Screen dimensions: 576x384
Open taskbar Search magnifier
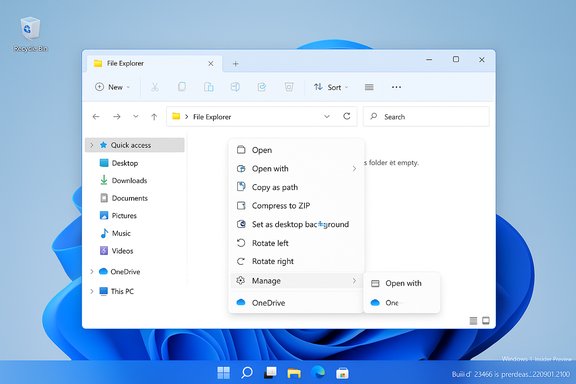coord(247,373)
